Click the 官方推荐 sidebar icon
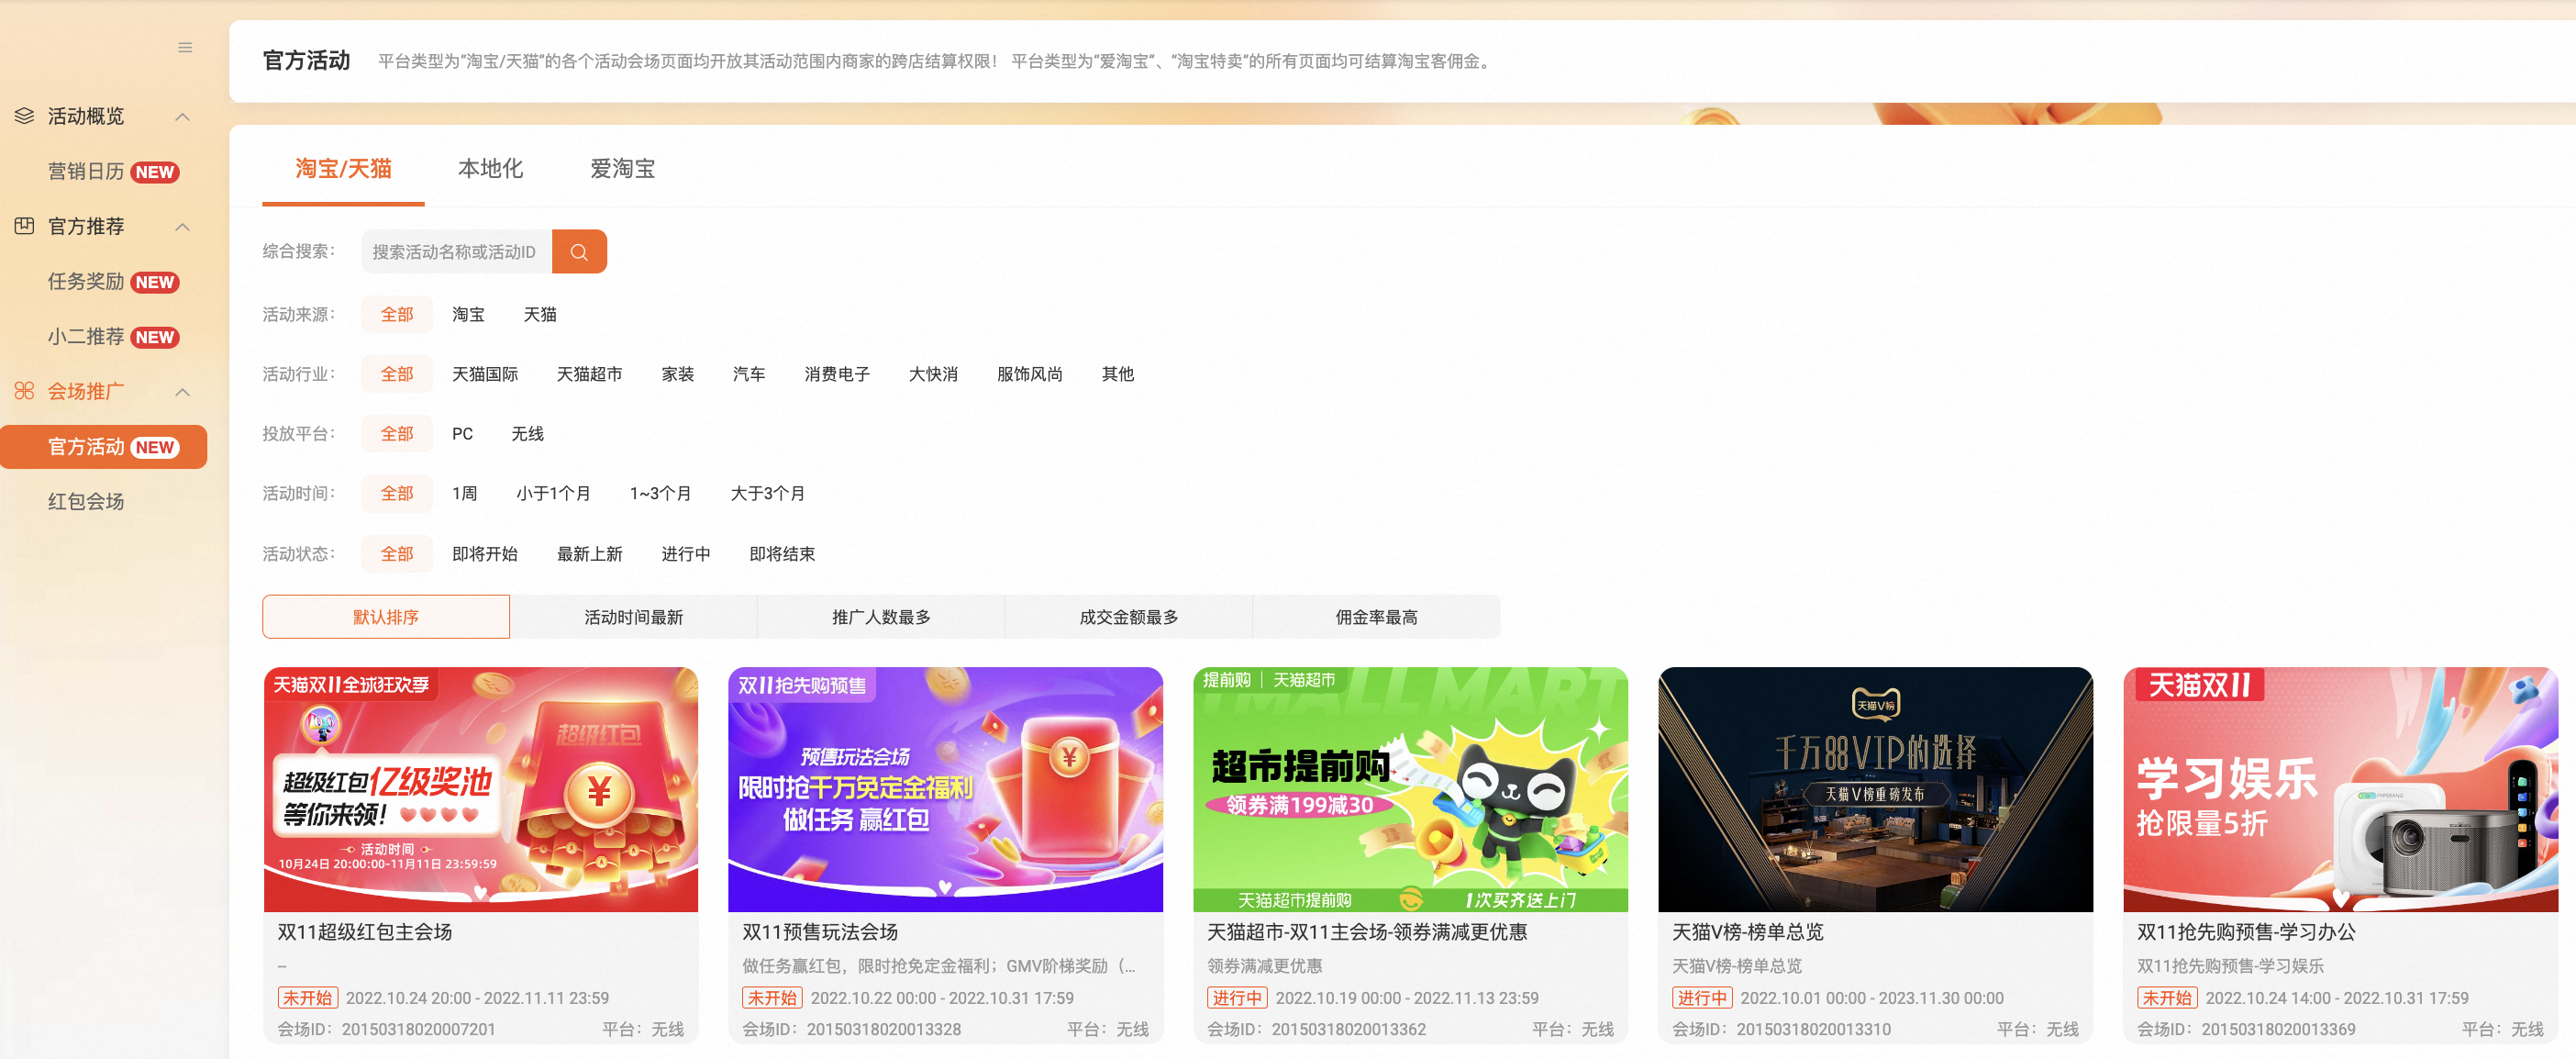Image resolution: width=2576 pixels, height=1059 pixels. [x=24, y=226]
